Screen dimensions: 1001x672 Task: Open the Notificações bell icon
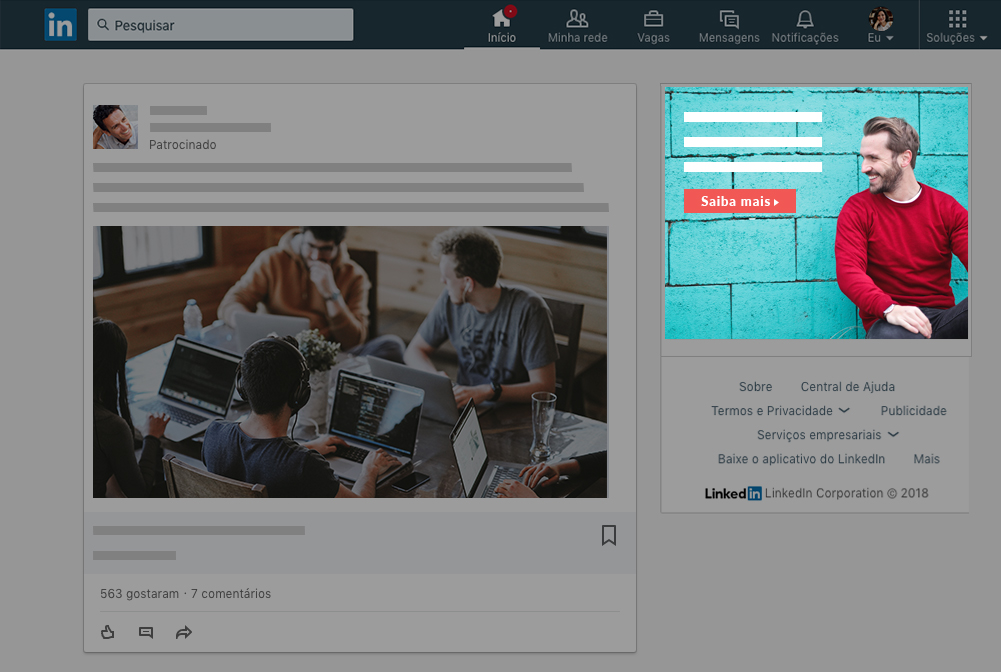(805, 19)
